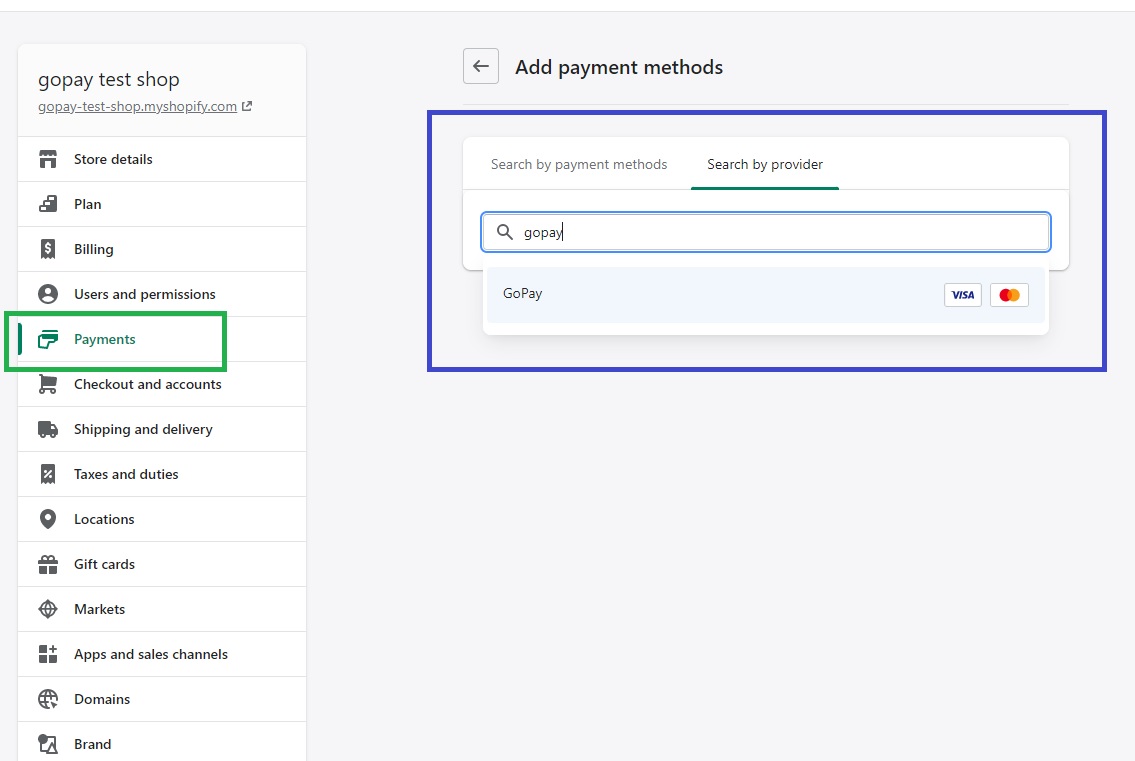This screenshot has height=761, width=1135.
Task: Click the provider search input field
Action: point(766,232)
